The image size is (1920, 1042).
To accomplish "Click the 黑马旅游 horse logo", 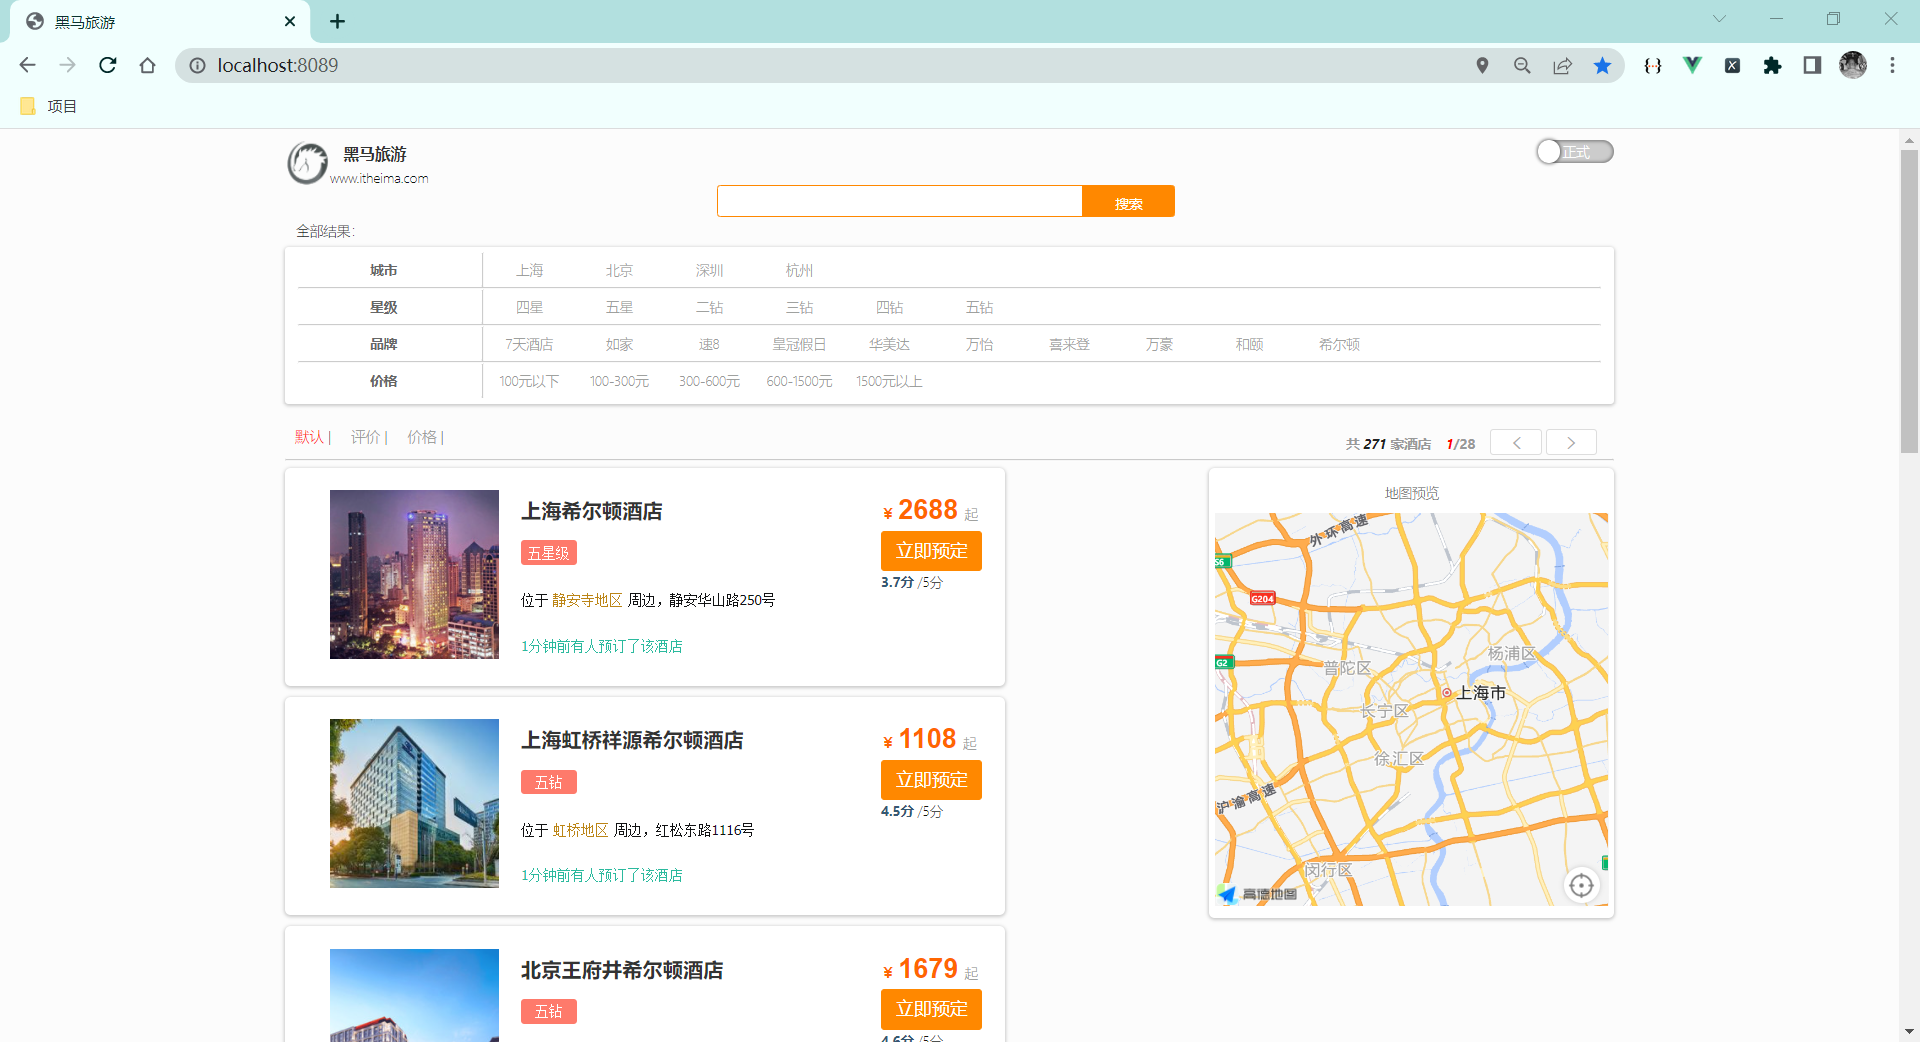I will [x=308, y=163].
